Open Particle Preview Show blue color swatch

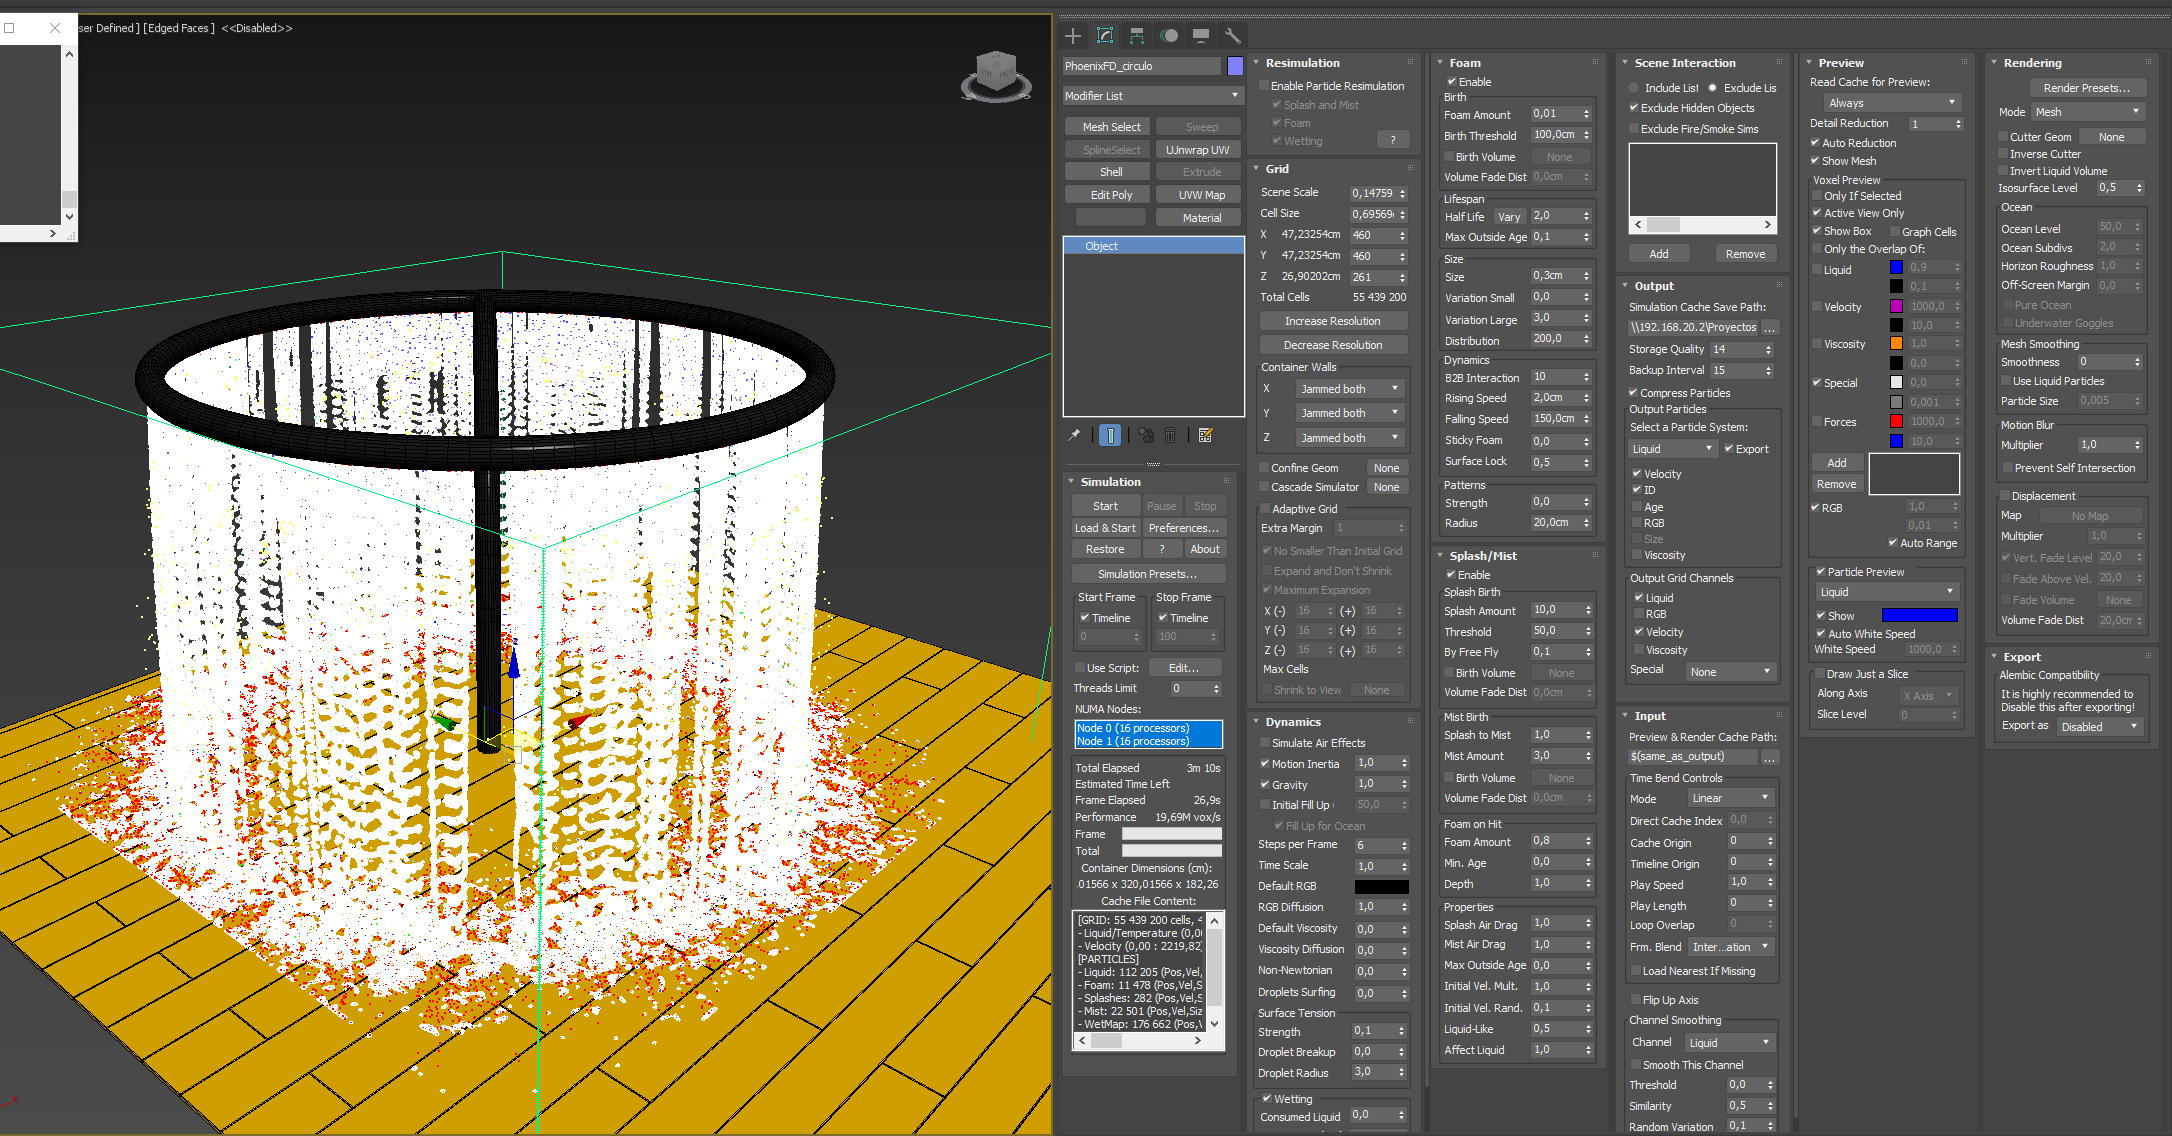pyautogui.click(x=1919, y=616)
